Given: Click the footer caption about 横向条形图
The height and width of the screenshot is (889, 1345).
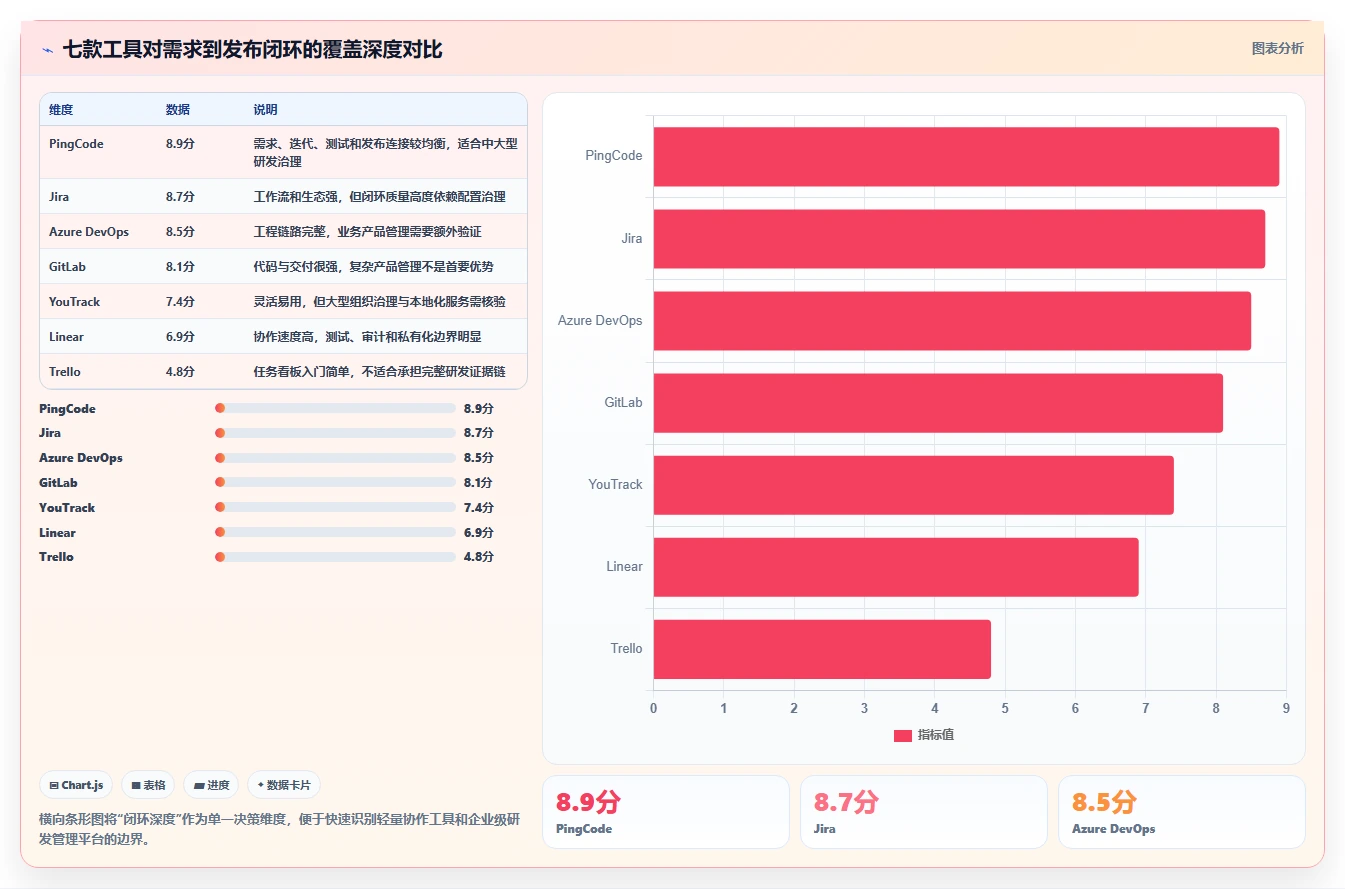Looking at the screenshot, I should coord(279,829).
